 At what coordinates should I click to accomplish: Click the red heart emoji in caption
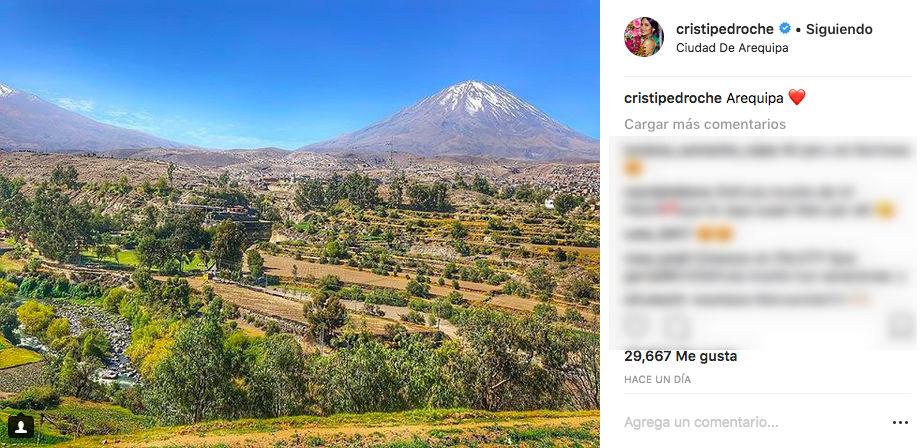click(797, 97)
